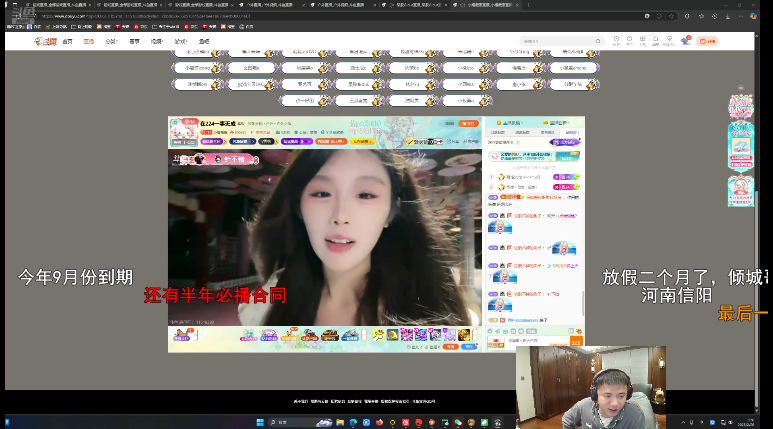Click the star favorite icon in the address bar
The image size is (773, 429).
point(671,16)
